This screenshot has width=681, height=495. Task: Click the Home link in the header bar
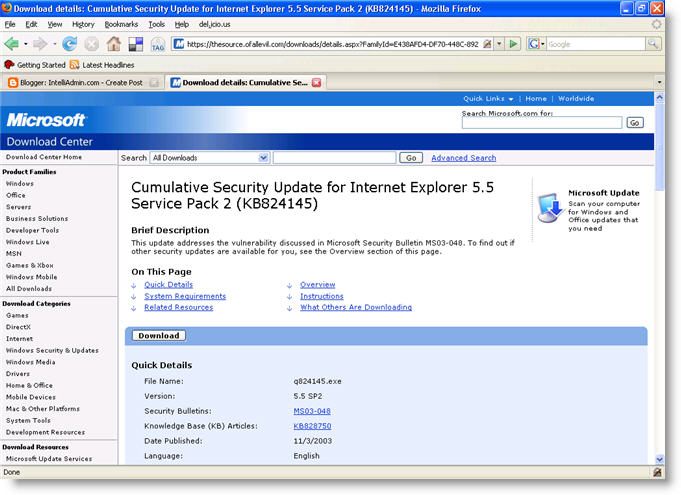tap(536, 99)
